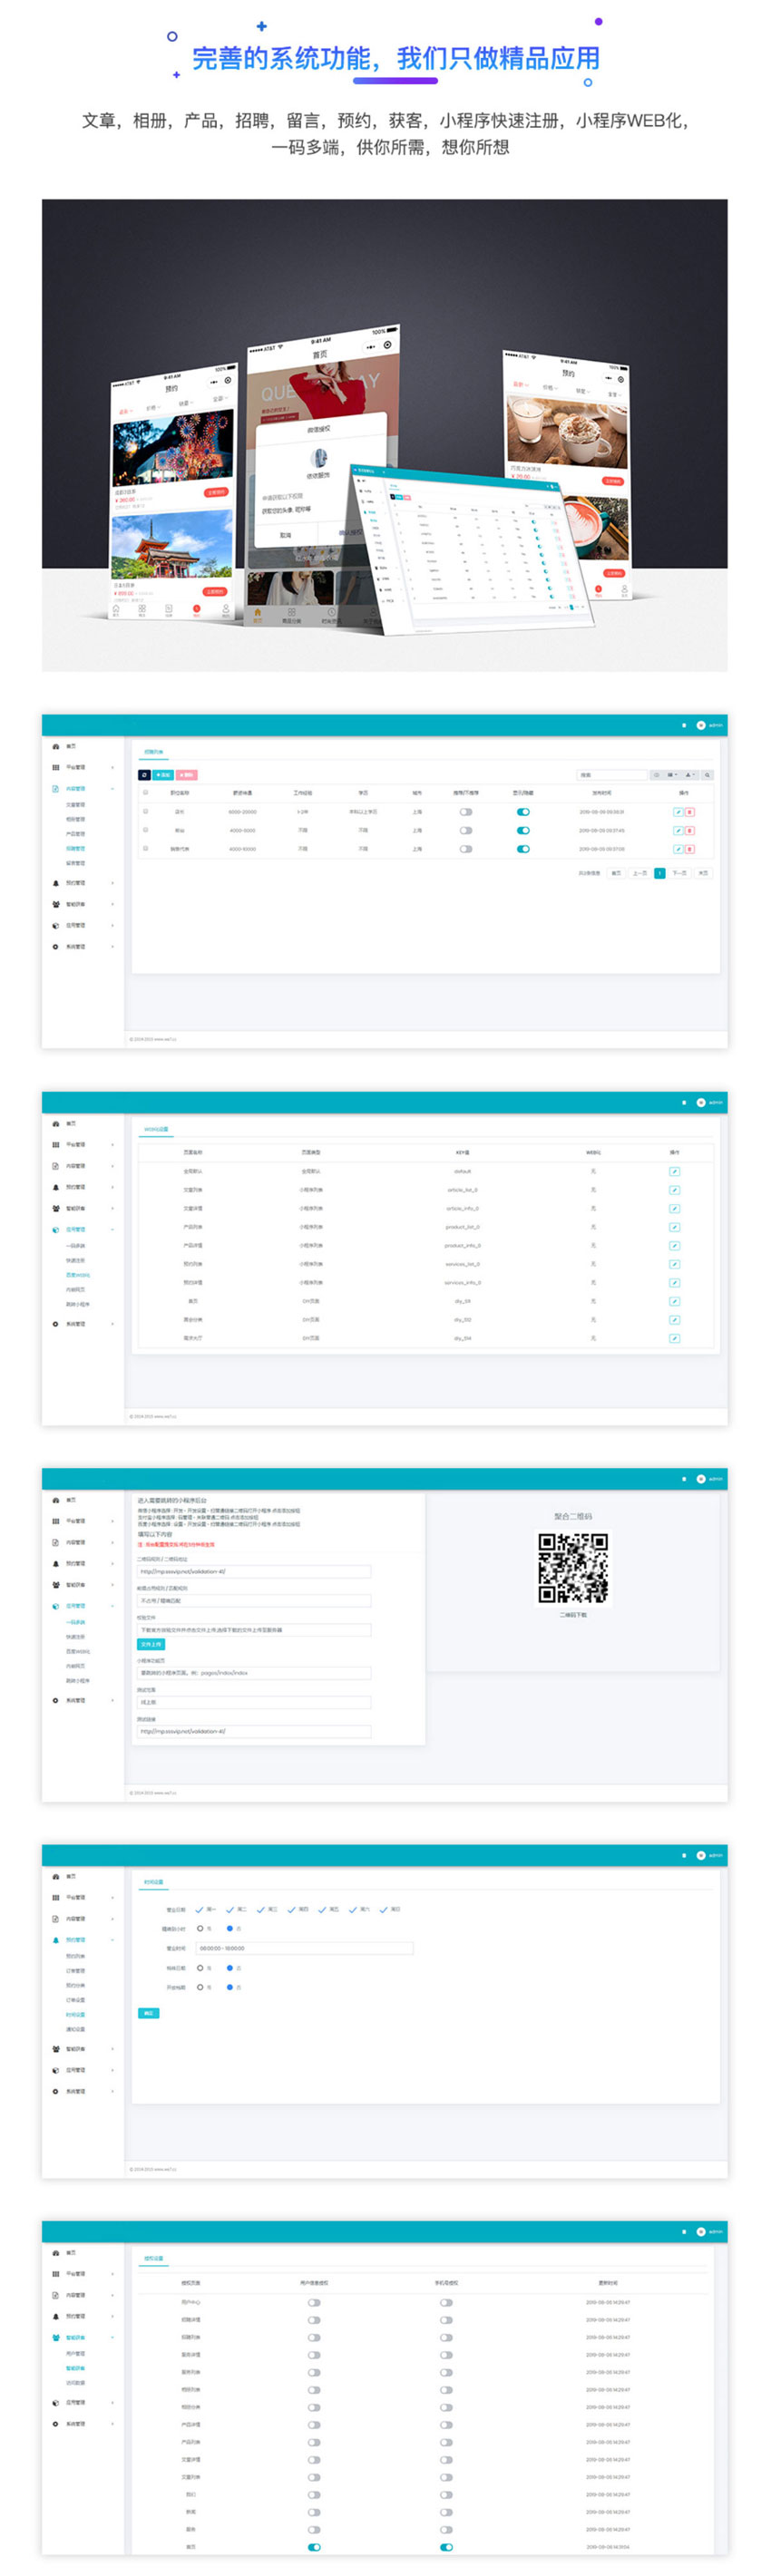Expand 系统管理 in the recruitment panel sidebar
Viewport: 771px width, 2576px height.
pyautogui.click(x=75, y=946)
